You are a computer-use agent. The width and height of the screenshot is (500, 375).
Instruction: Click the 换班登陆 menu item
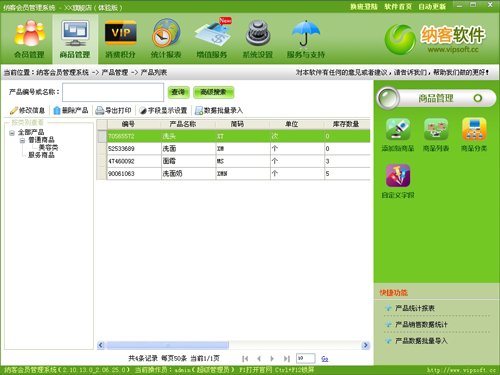tap(364, 7)
